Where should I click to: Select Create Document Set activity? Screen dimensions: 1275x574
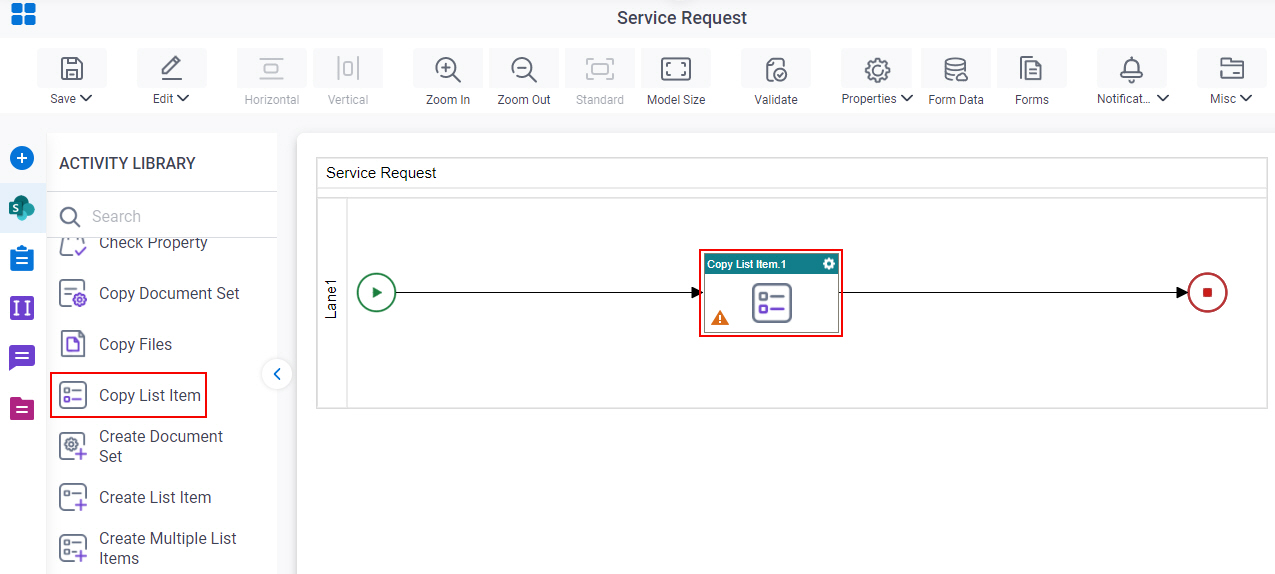(x=142, y=446)
